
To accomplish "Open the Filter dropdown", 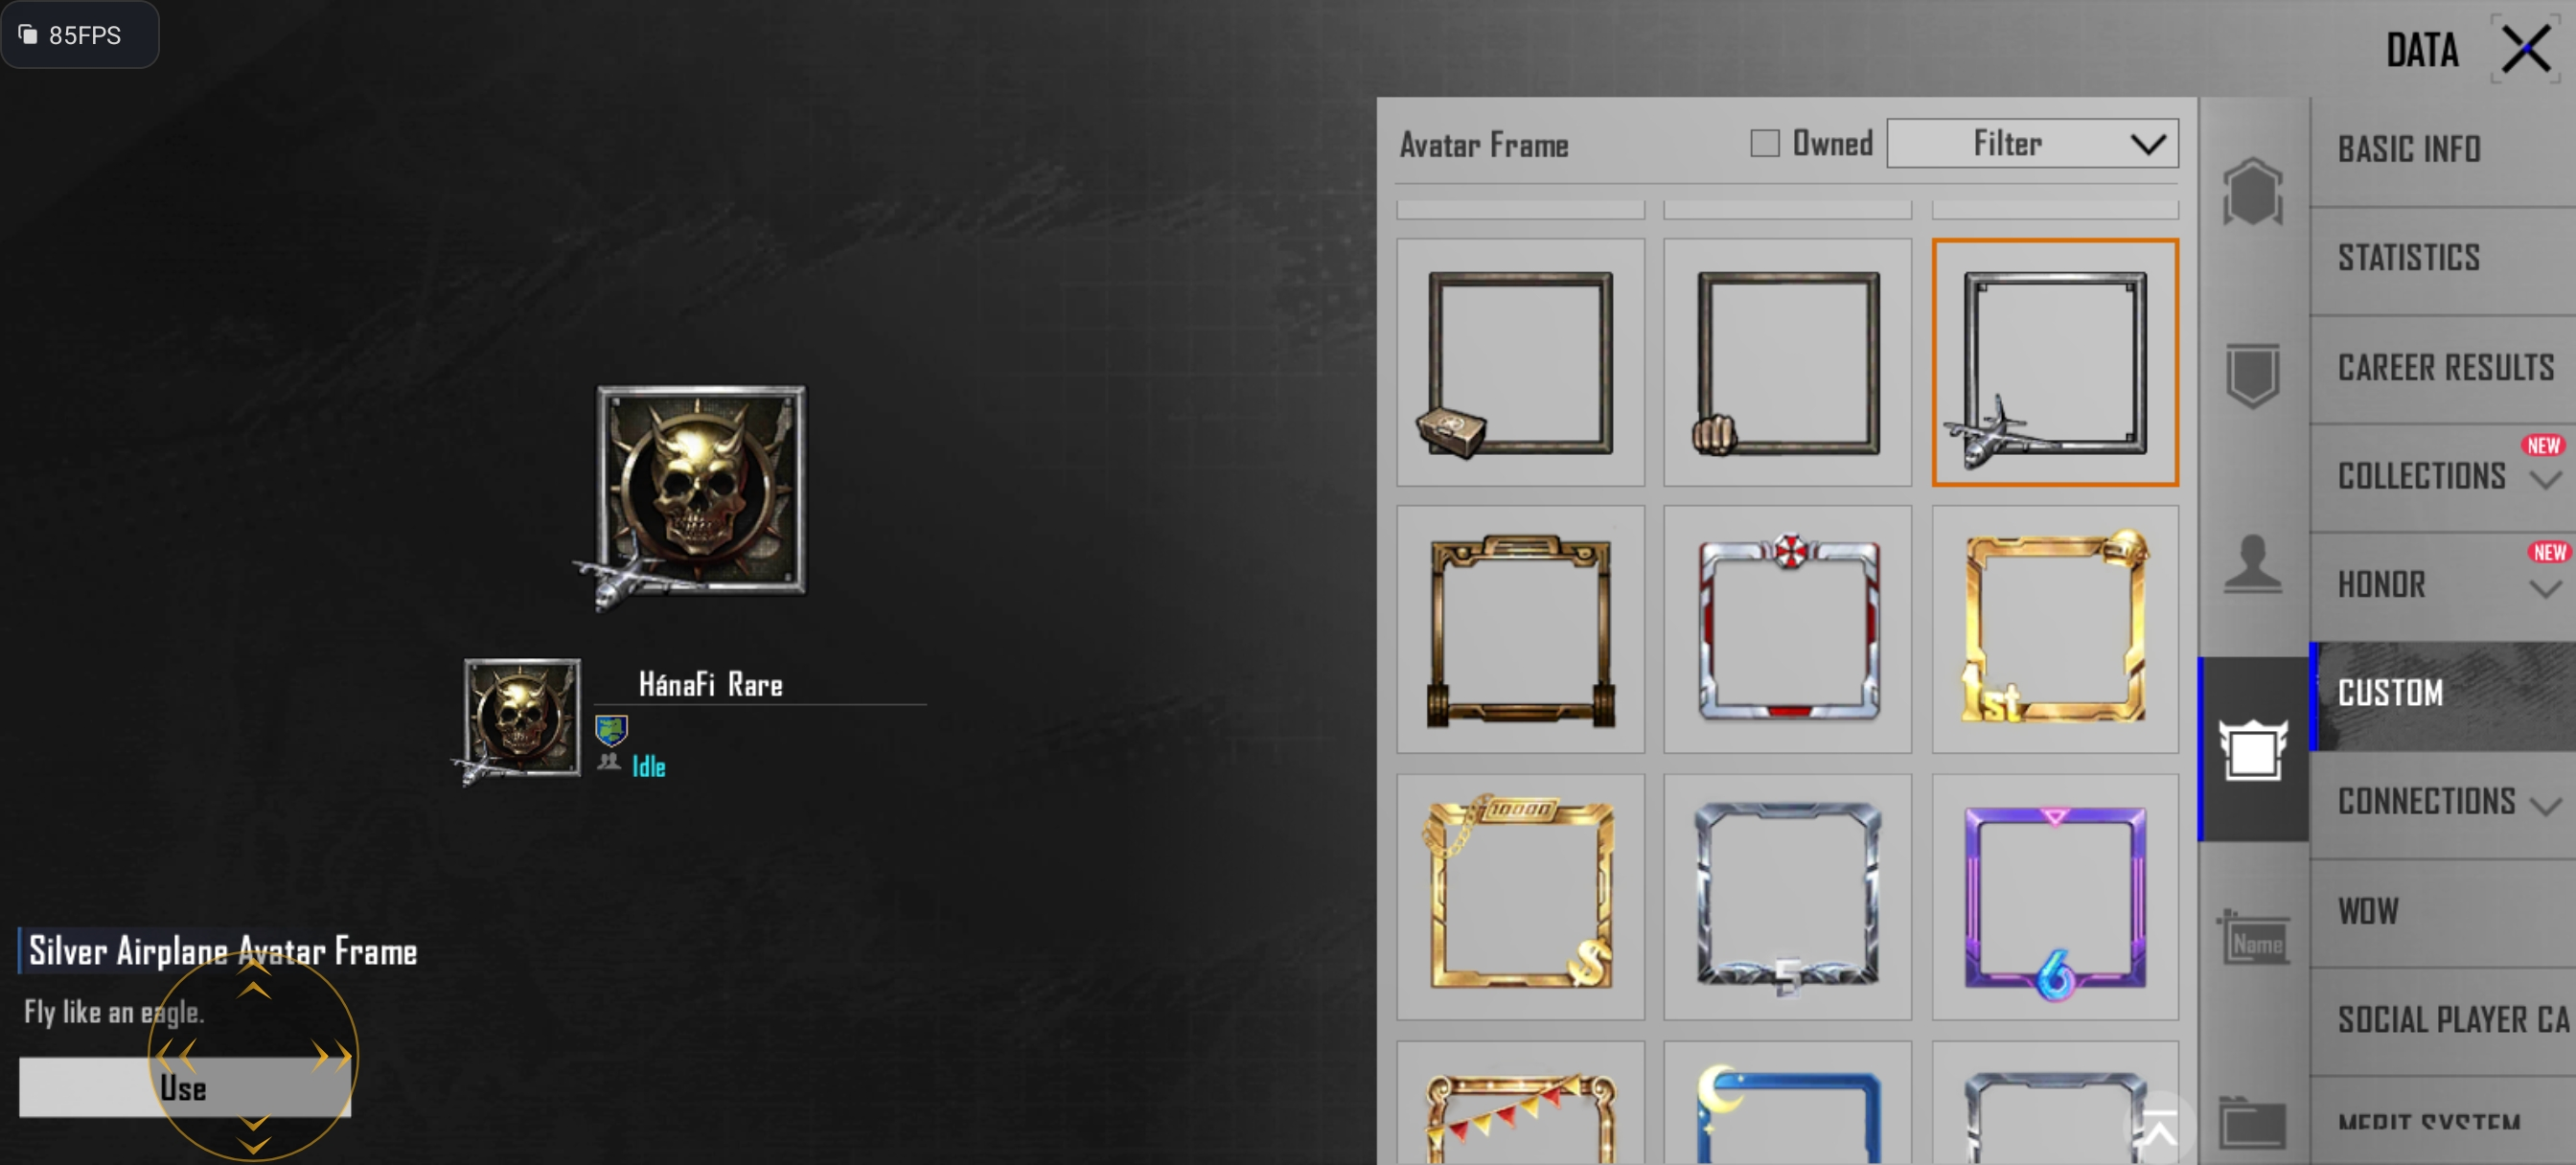I will click(x=2032, y=144).
